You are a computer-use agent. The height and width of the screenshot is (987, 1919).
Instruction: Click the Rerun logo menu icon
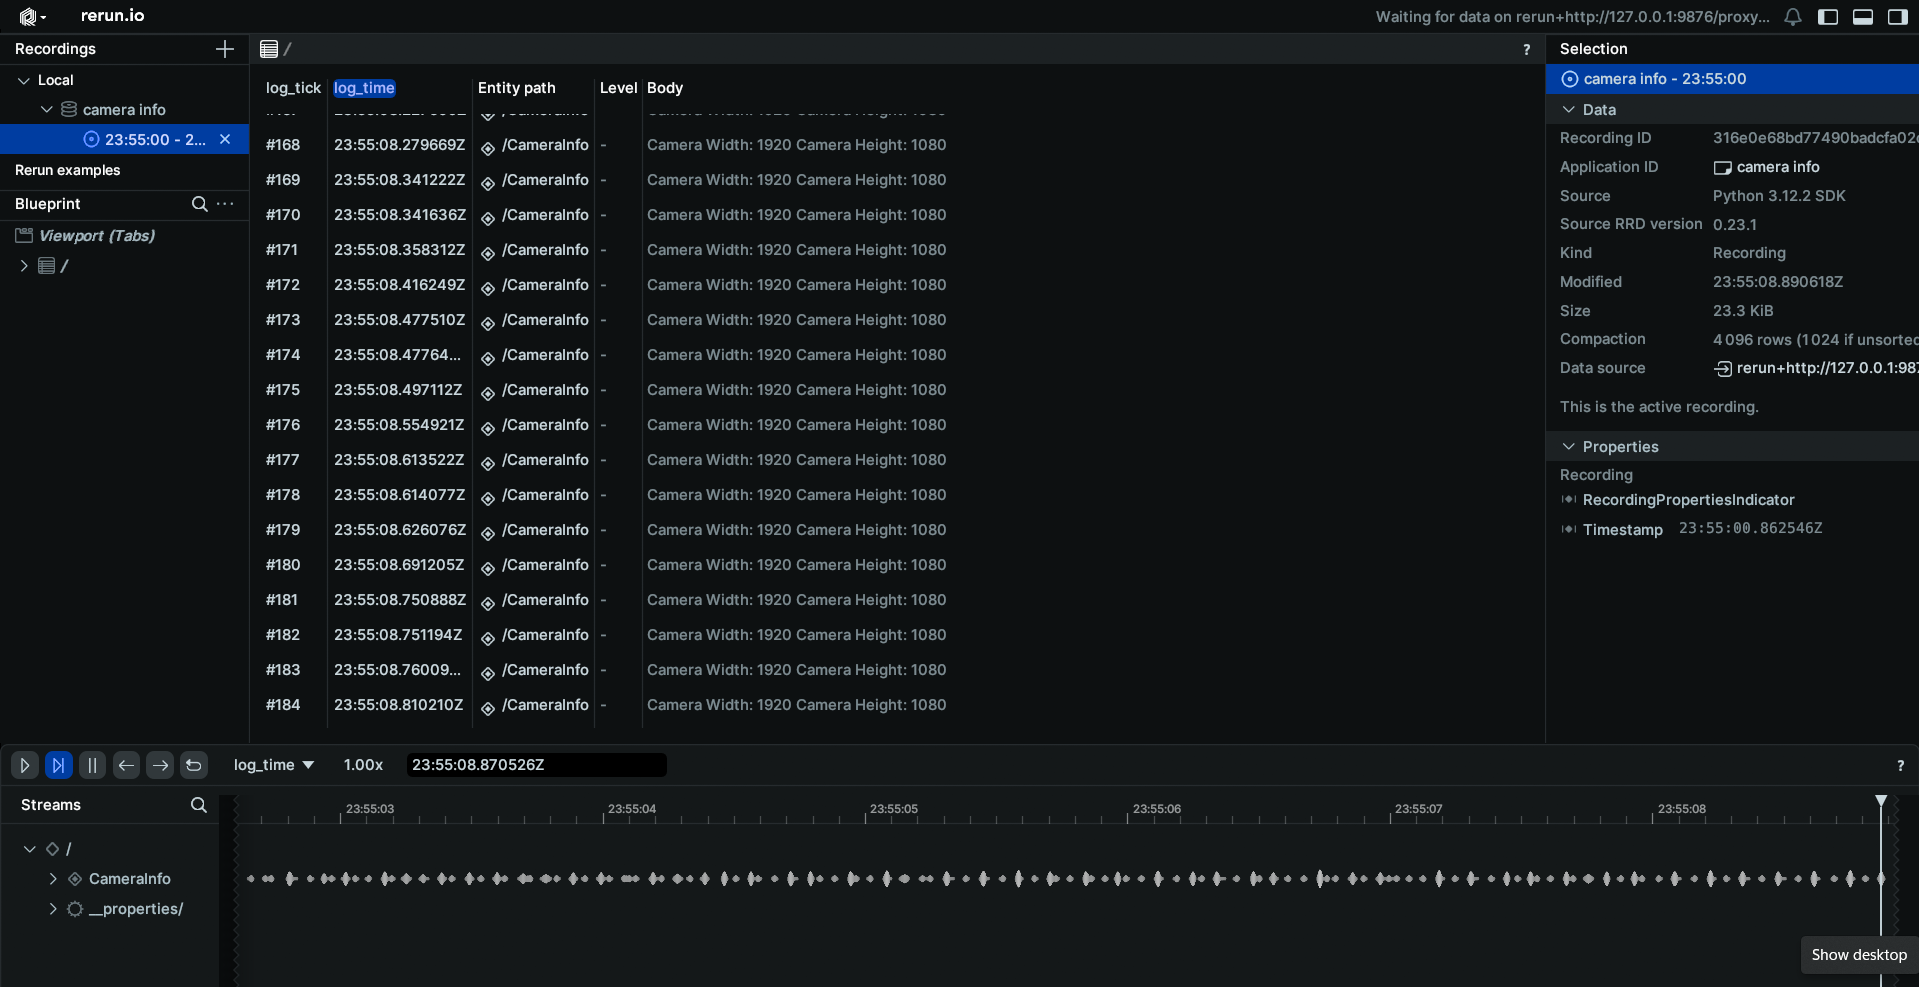click(30, 16)
